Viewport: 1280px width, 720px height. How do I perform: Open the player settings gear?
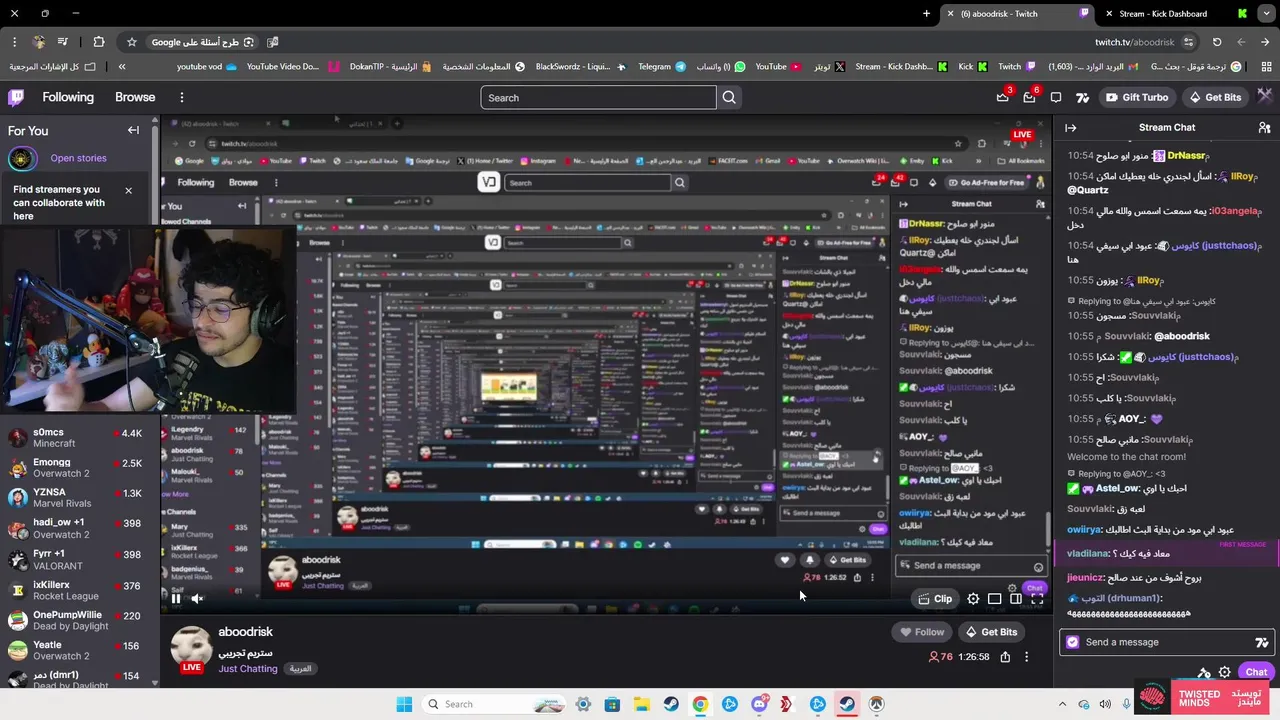coord(973,598)
